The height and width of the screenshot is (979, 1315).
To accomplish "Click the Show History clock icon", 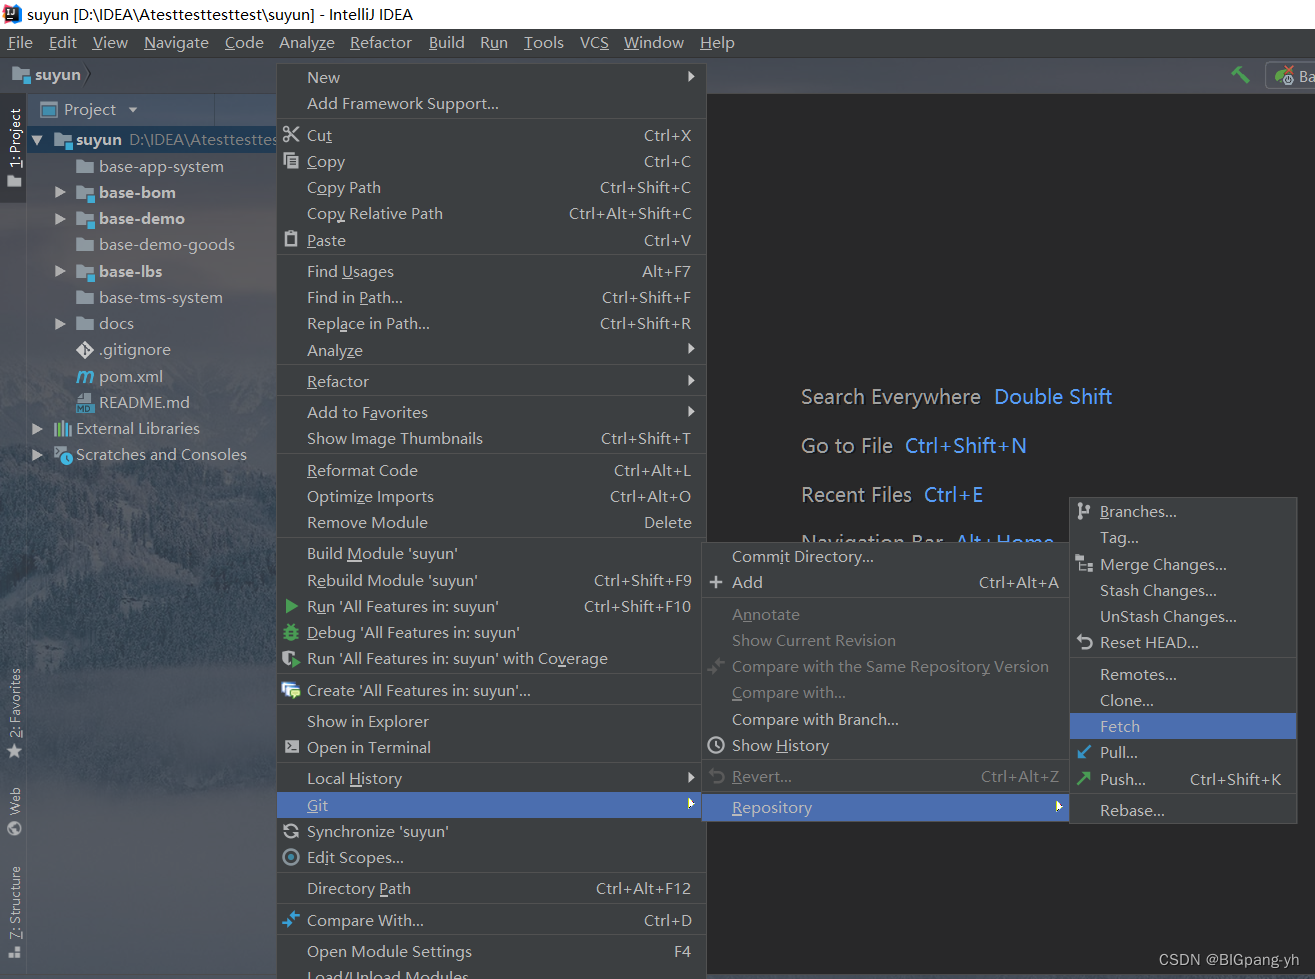I will tap(716, 745).
